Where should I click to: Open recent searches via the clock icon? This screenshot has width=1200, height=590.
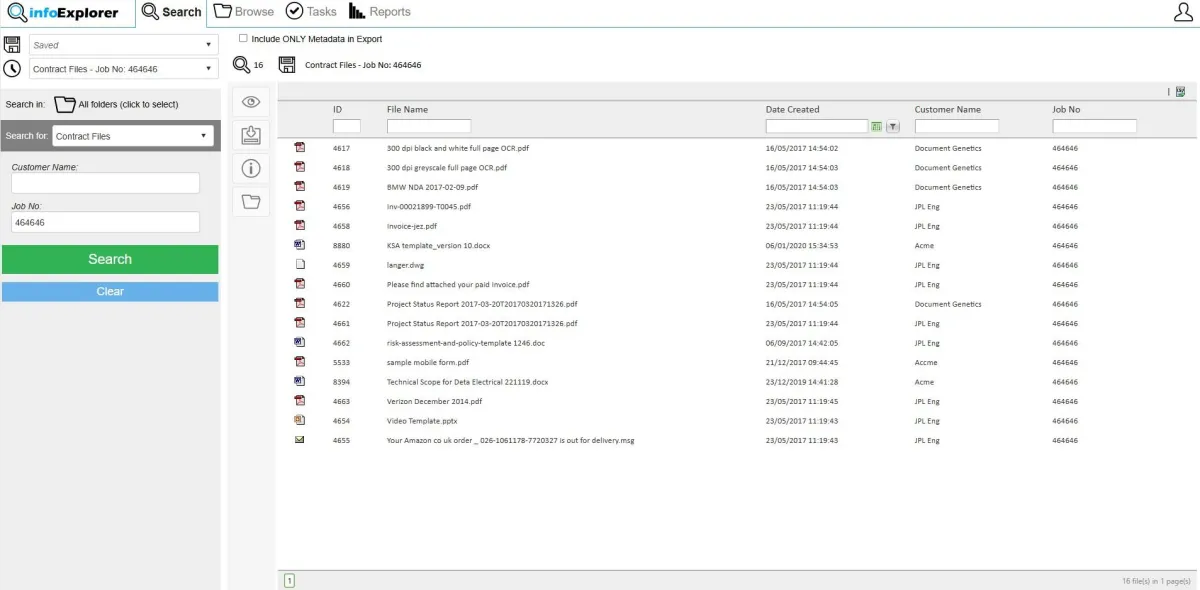[x=12, y=68]
